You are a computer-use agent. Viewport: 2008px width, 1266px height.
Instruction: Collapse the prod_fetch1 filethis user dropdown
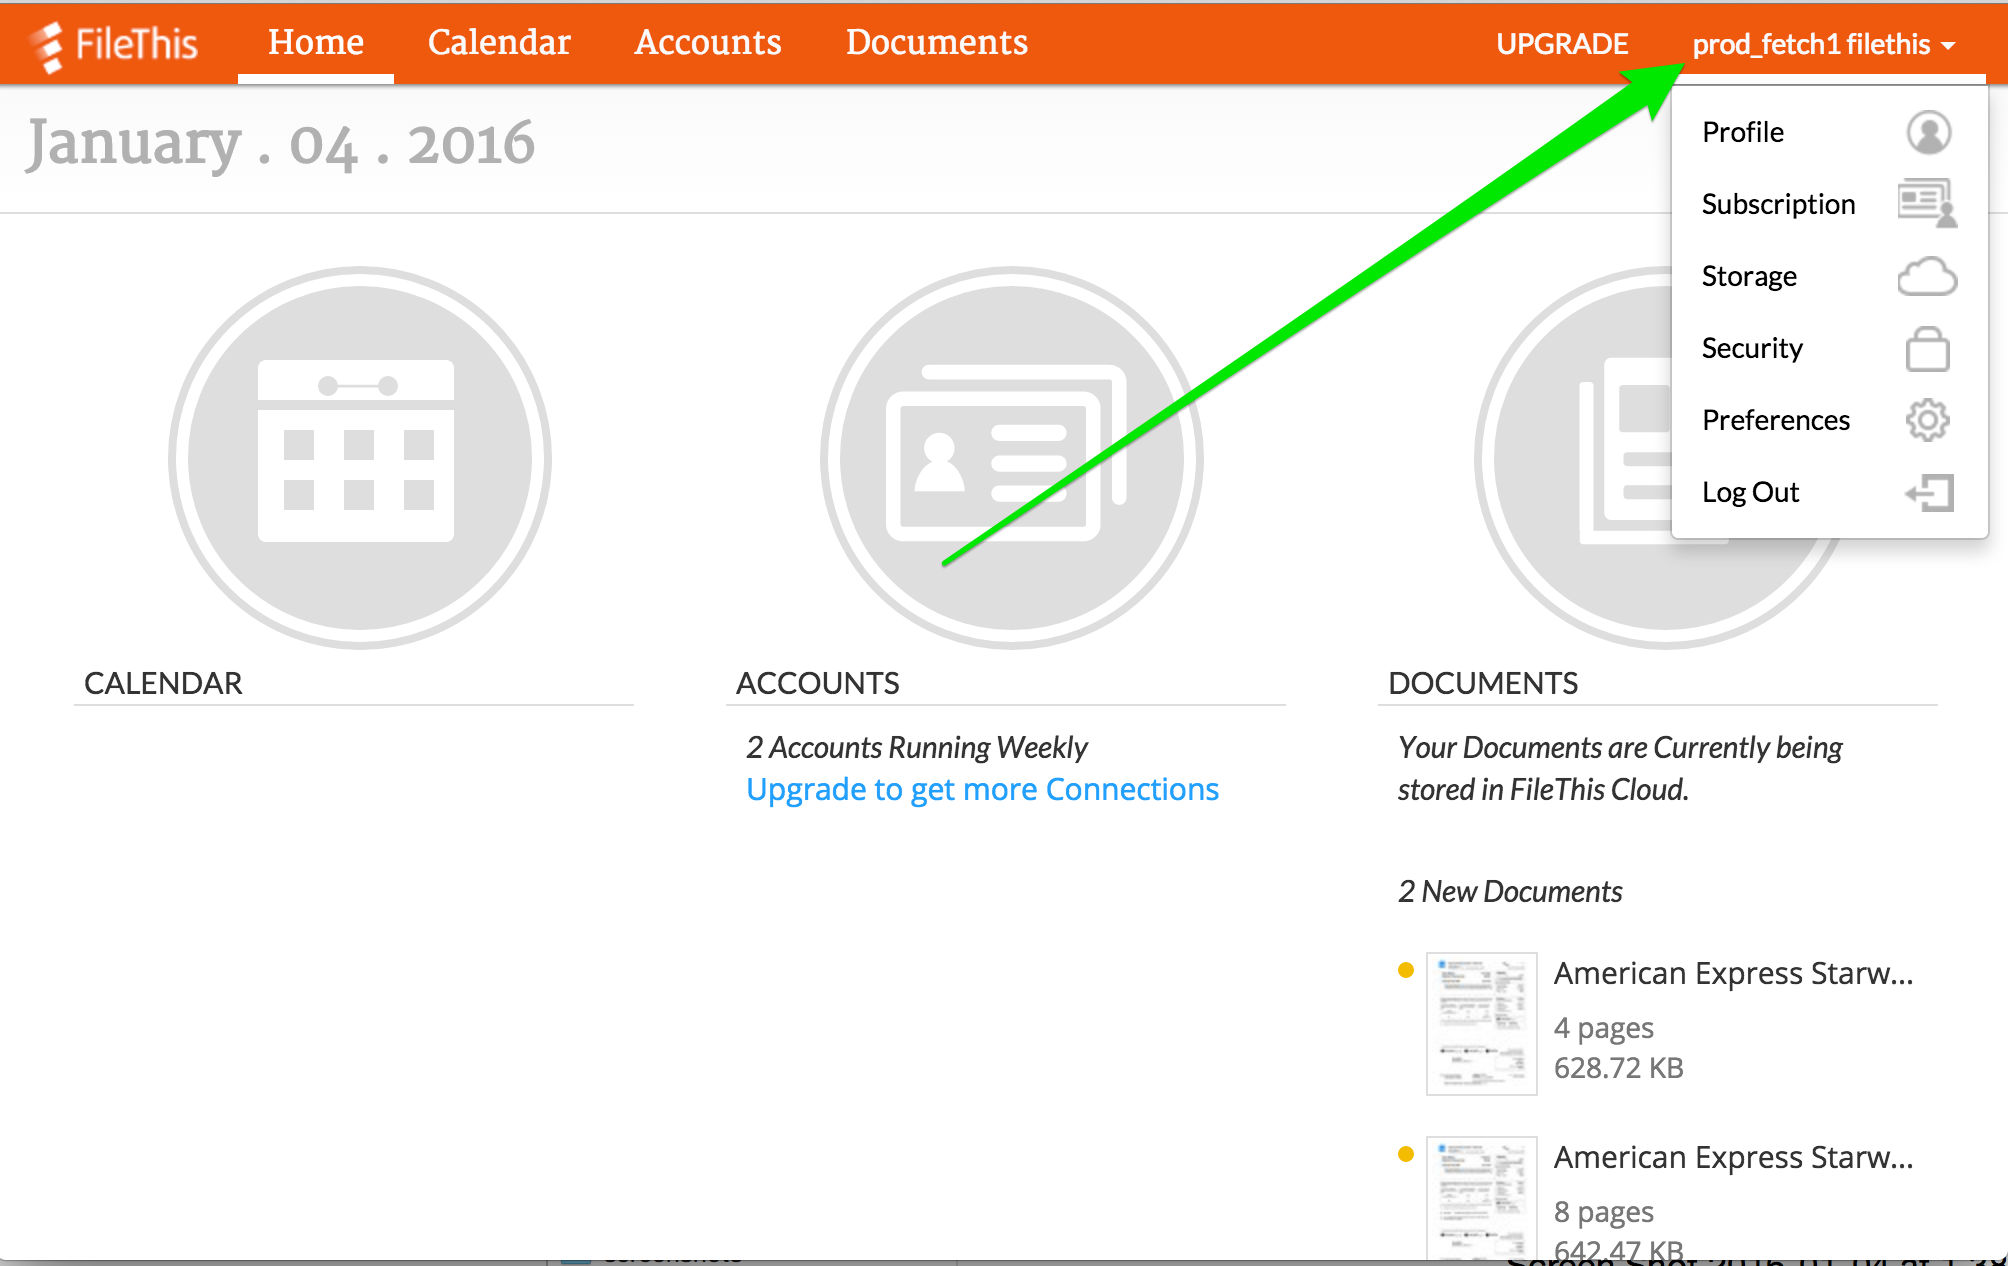pyautogui.click(x=1823, y=44)
